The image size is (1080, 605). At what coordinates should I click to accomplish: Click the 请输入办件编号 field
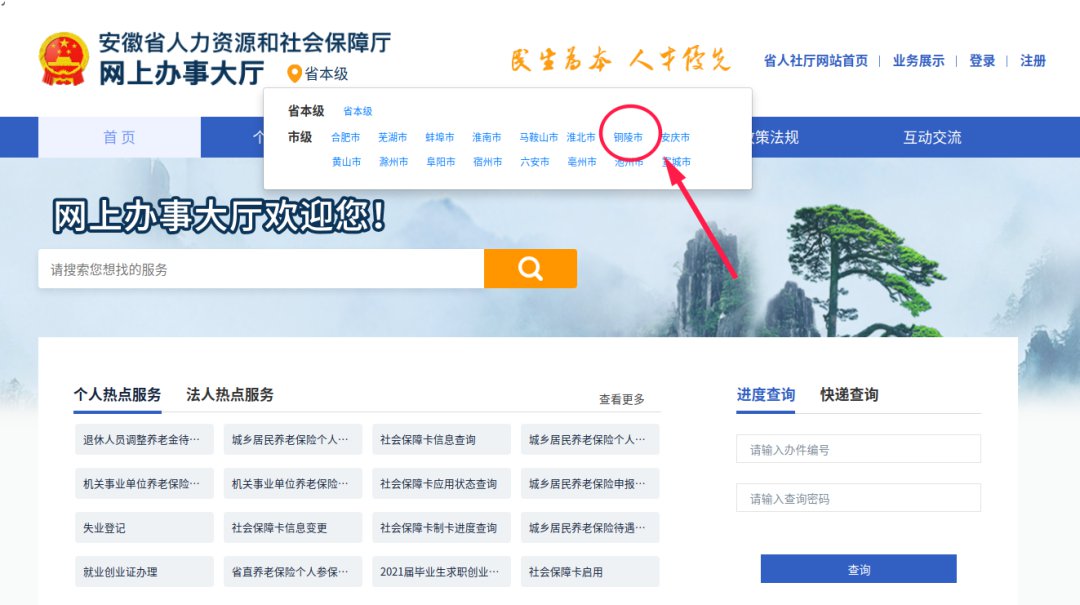point(858,450)
